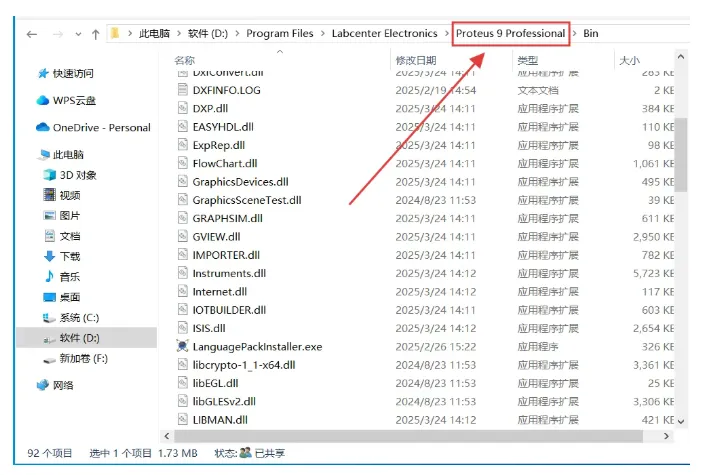Select 此电脑 in the address breadcrumb

tap(154, 34)
